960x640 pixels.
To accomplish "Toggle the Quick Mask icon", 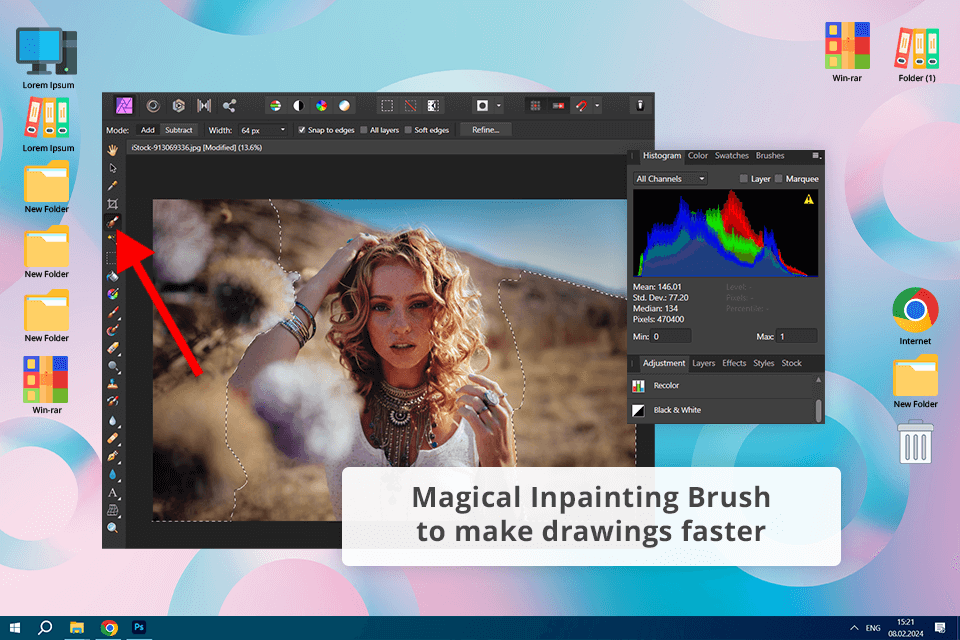I will 482,106.
